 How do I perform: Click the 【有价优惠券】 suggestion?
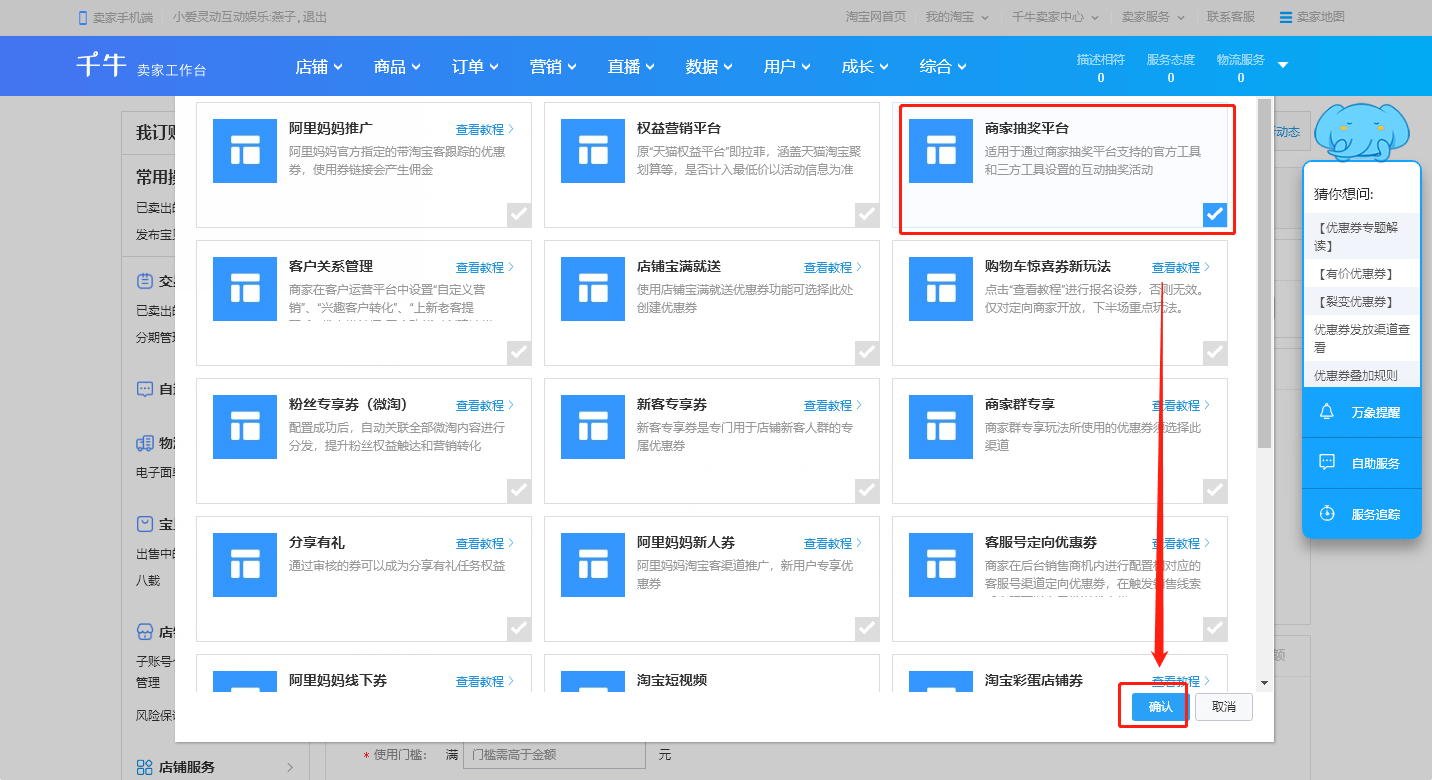pos(1356,273)
